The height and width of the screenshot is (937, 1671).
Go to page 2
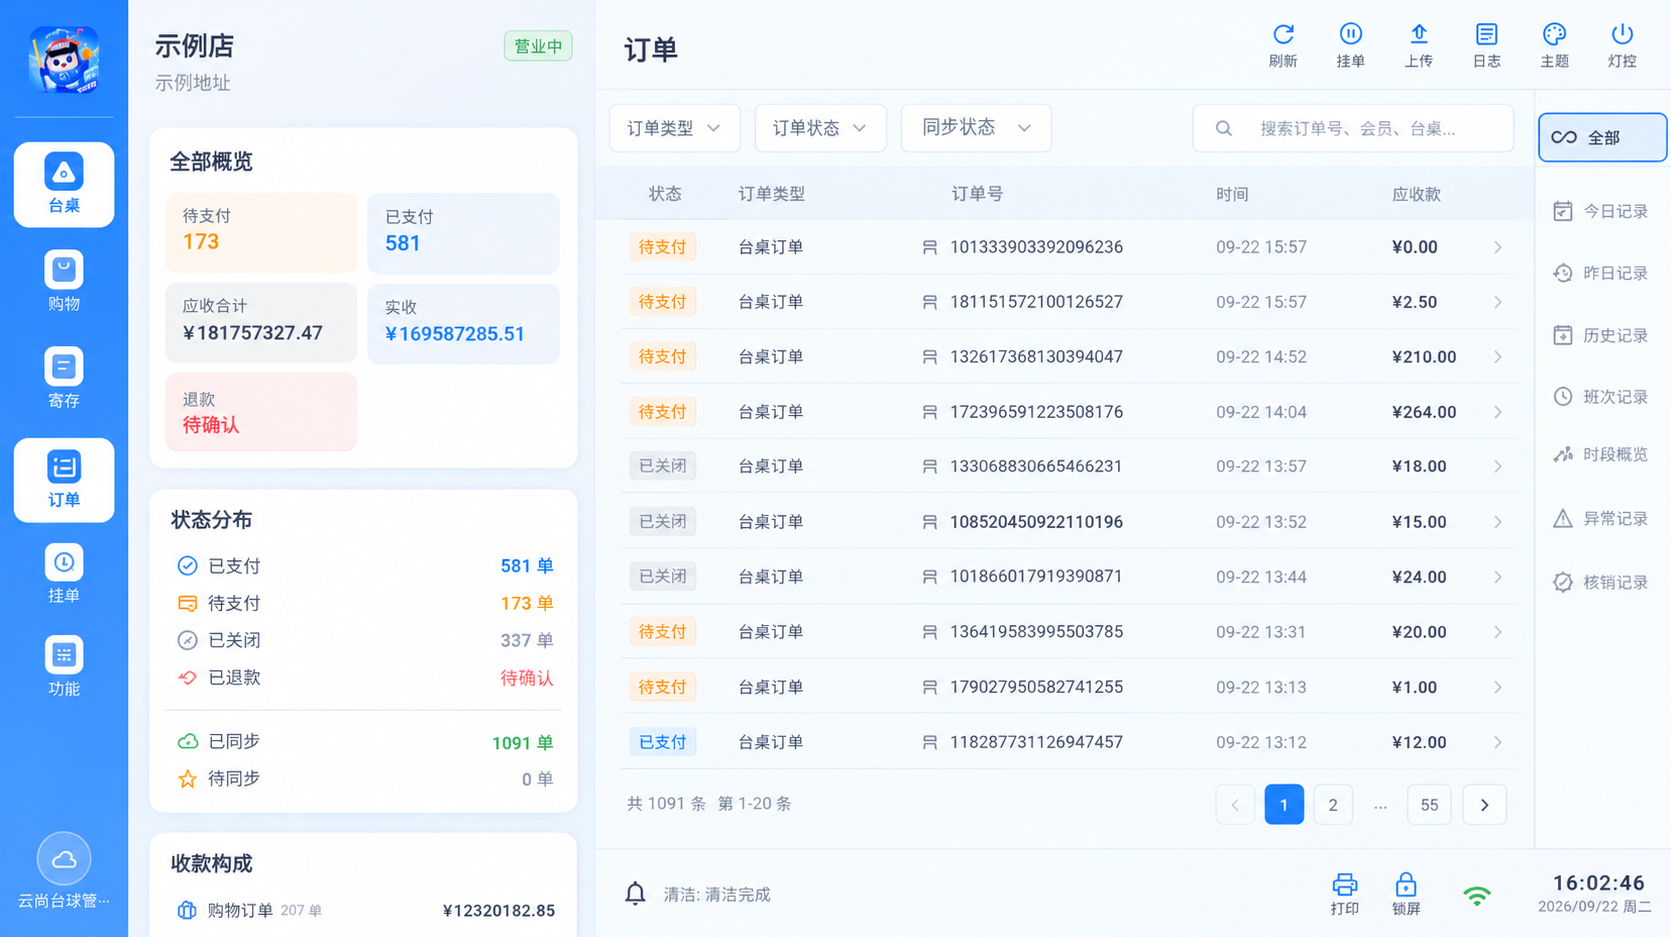1333,805
